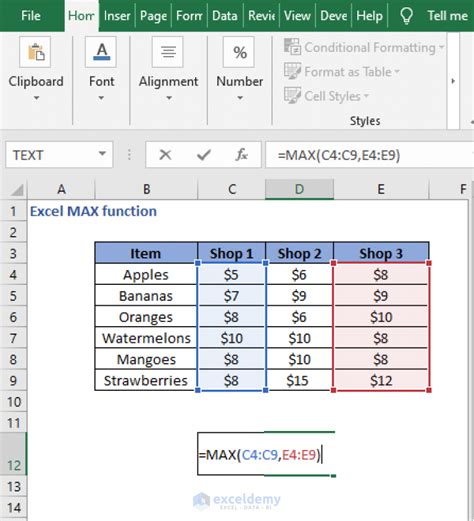The width and height of the screenshot is (474, 521).
Task: Click the formula bar with MAX formula
Action: click(369, 155)
